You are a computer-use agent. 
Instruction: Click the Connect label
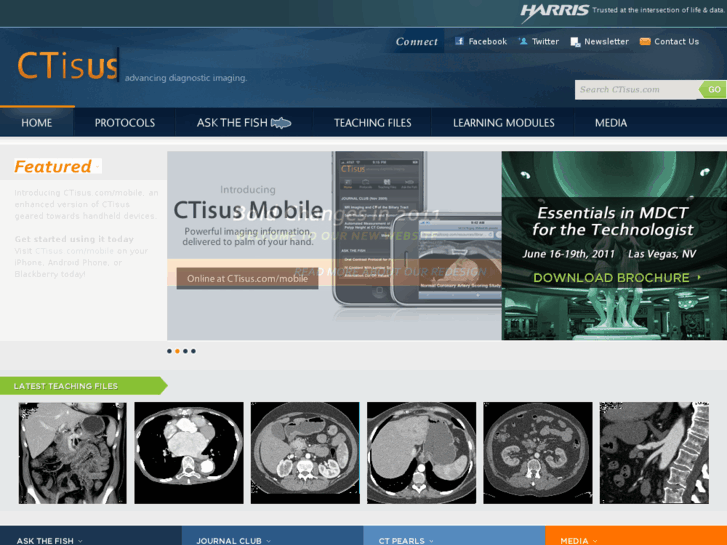pos(416,42)
